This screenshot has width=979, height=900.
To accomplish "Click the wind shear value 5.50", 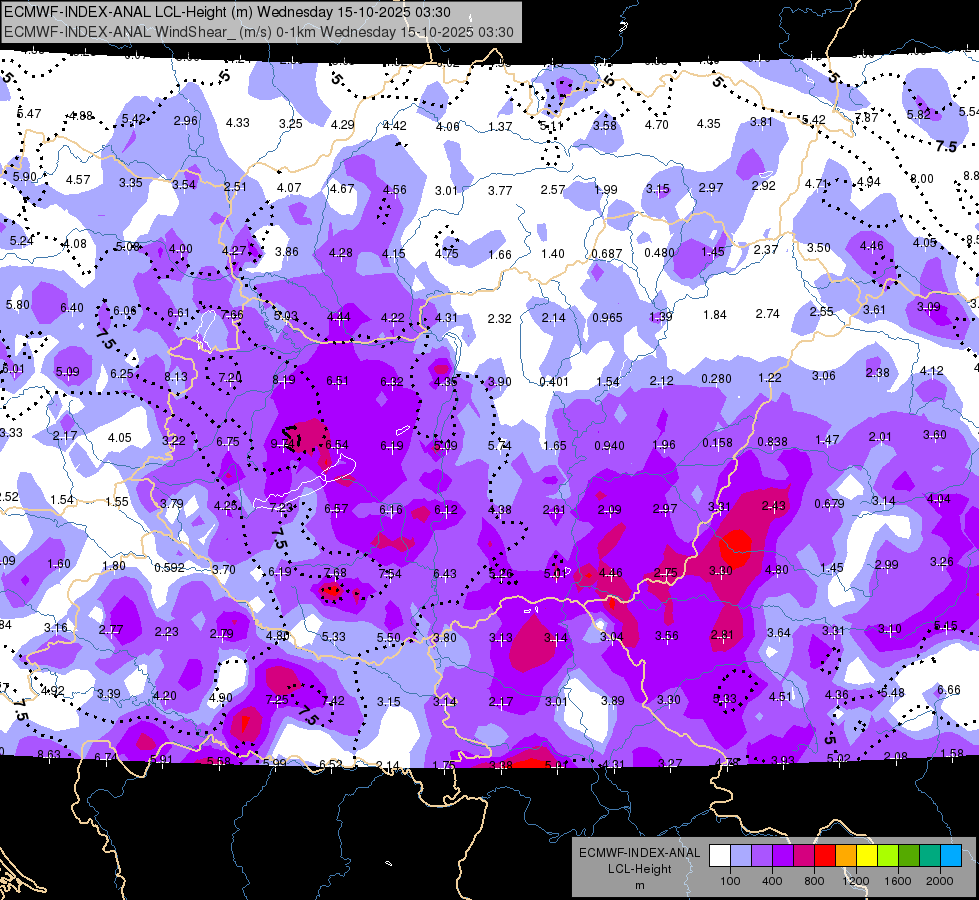I will 388,638.
